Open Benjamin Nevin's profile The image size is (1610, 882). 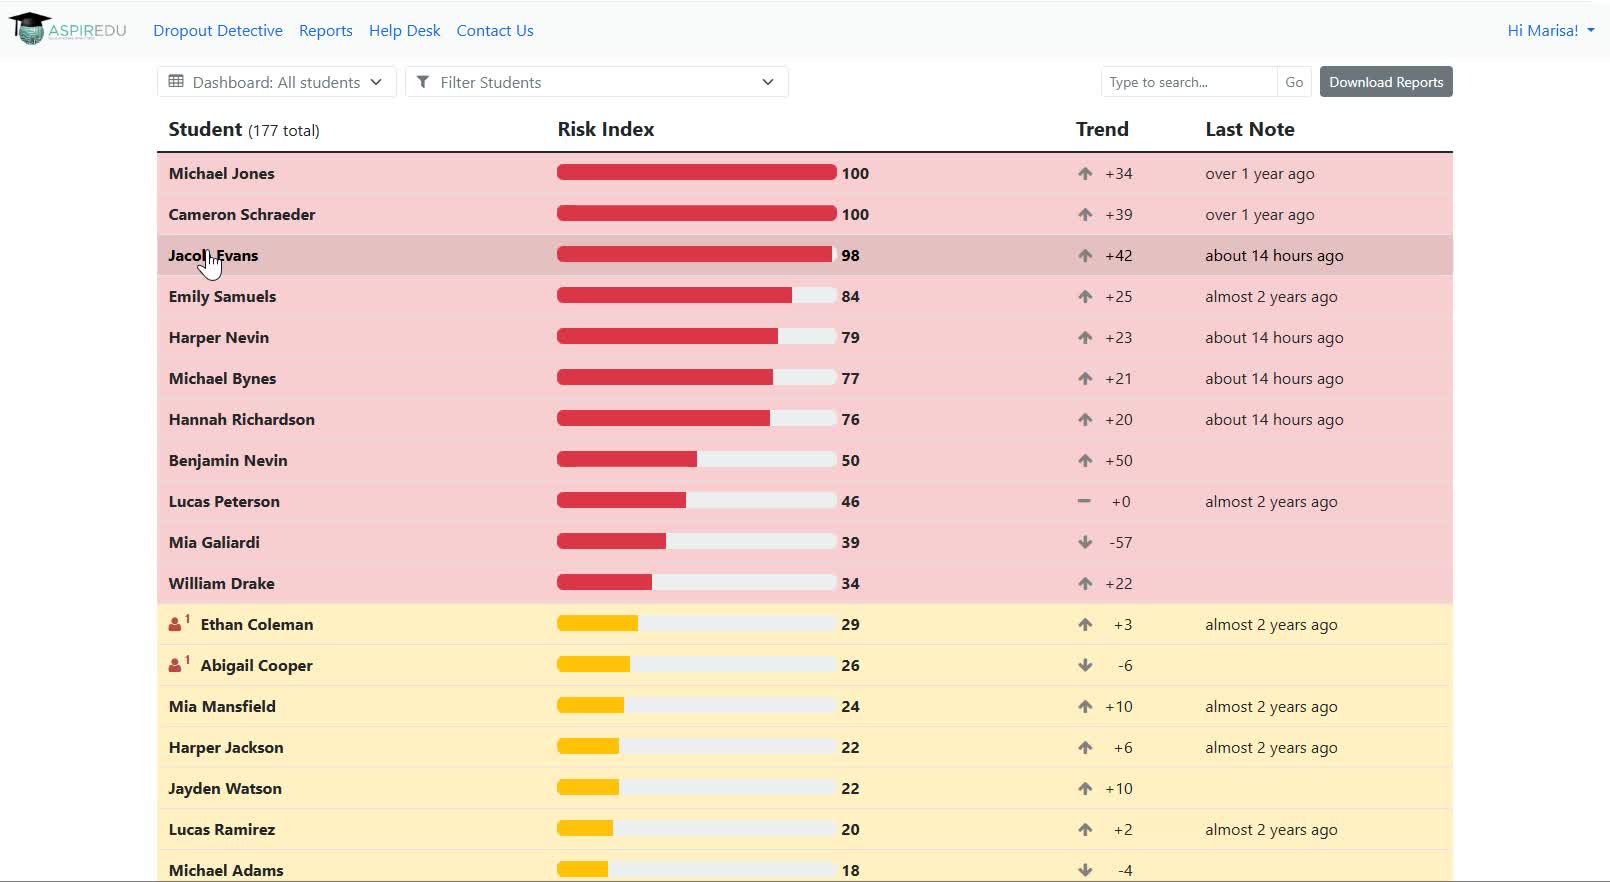(x=228, y=461)
